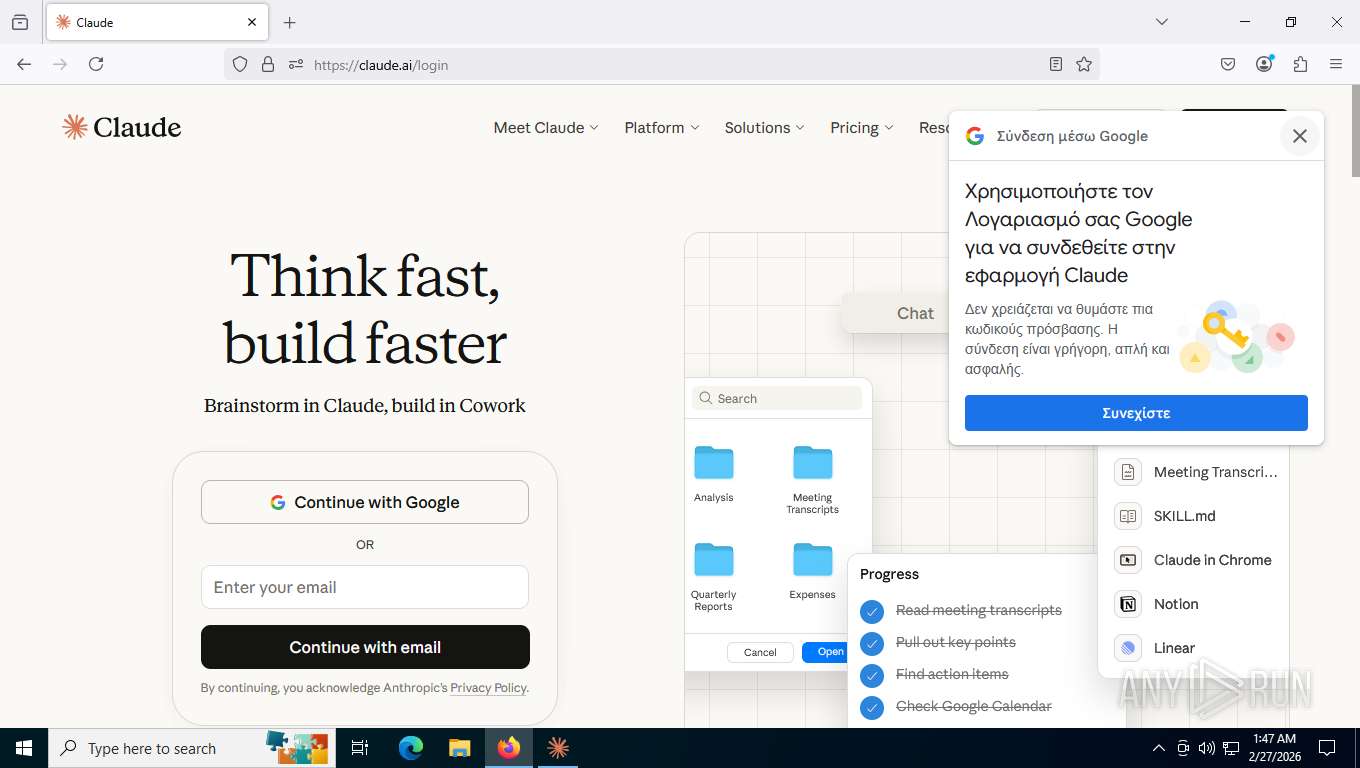Open File Explorer from taskbar
This screenshot has height=768, width=1360.
459,748
